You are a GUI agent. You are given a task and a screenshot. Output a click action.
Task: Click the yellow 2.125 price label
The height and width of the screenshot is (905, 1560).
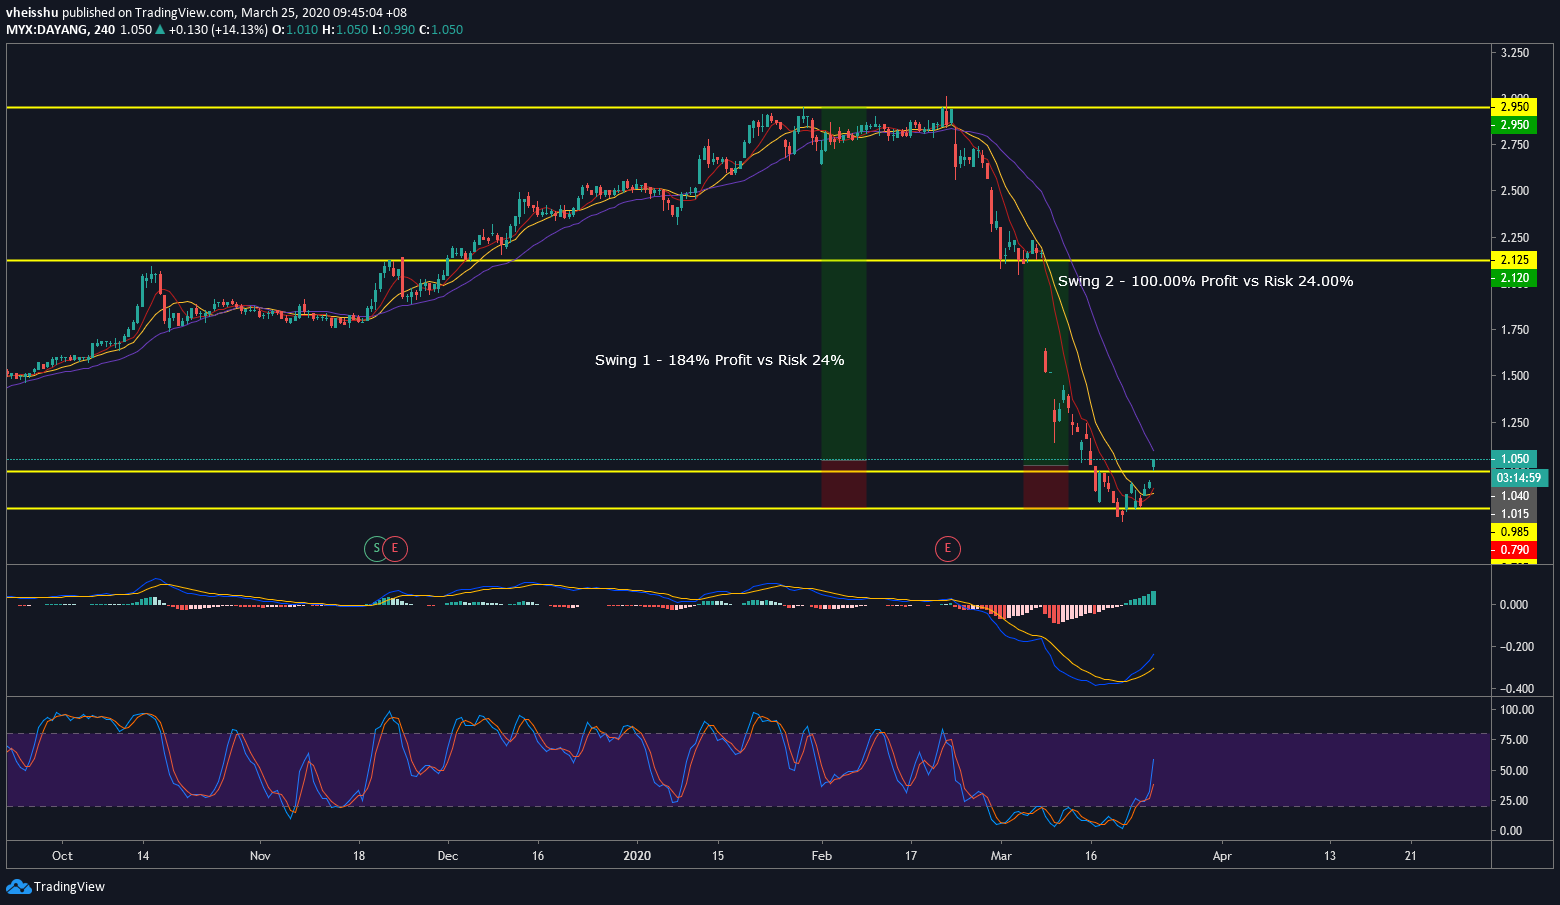pos(1515,260)
